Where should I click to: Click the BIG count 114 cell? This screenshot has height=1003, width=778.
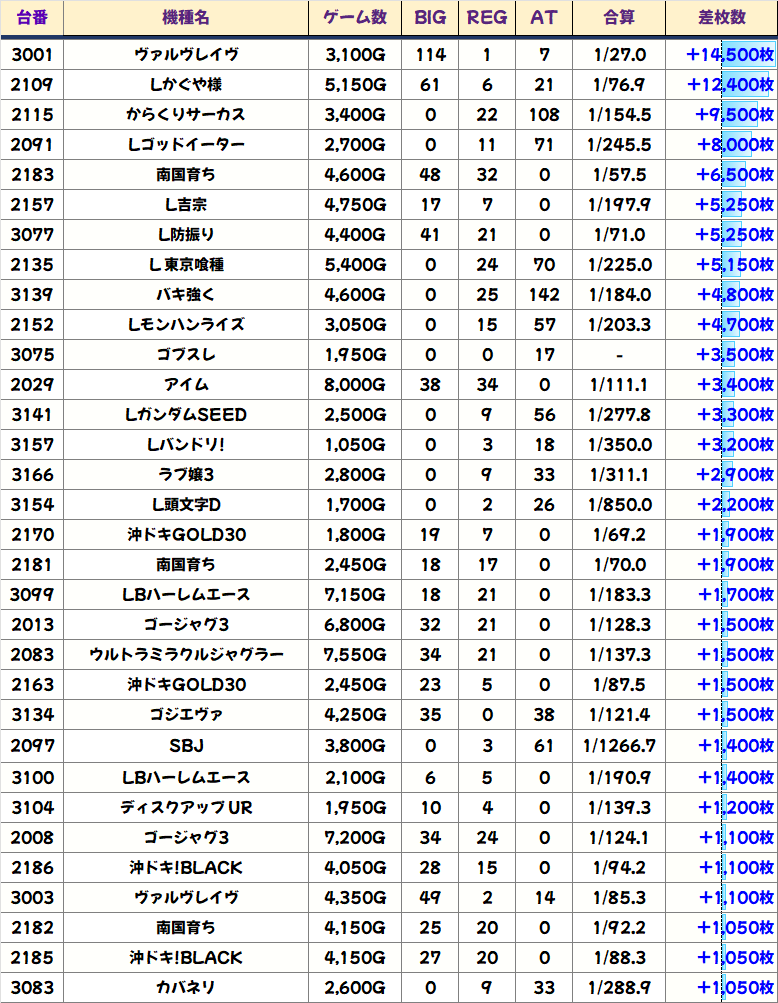coord(430,55)
